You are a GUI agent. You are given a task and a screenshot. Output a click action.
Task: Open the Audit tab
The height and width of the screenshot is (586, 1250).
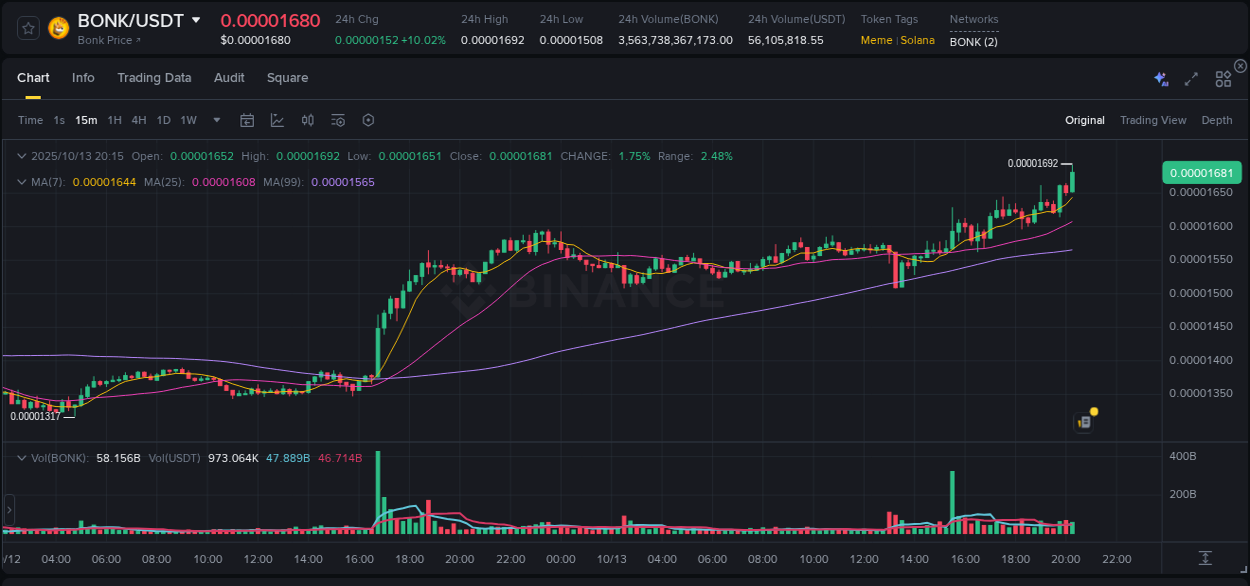229,77
